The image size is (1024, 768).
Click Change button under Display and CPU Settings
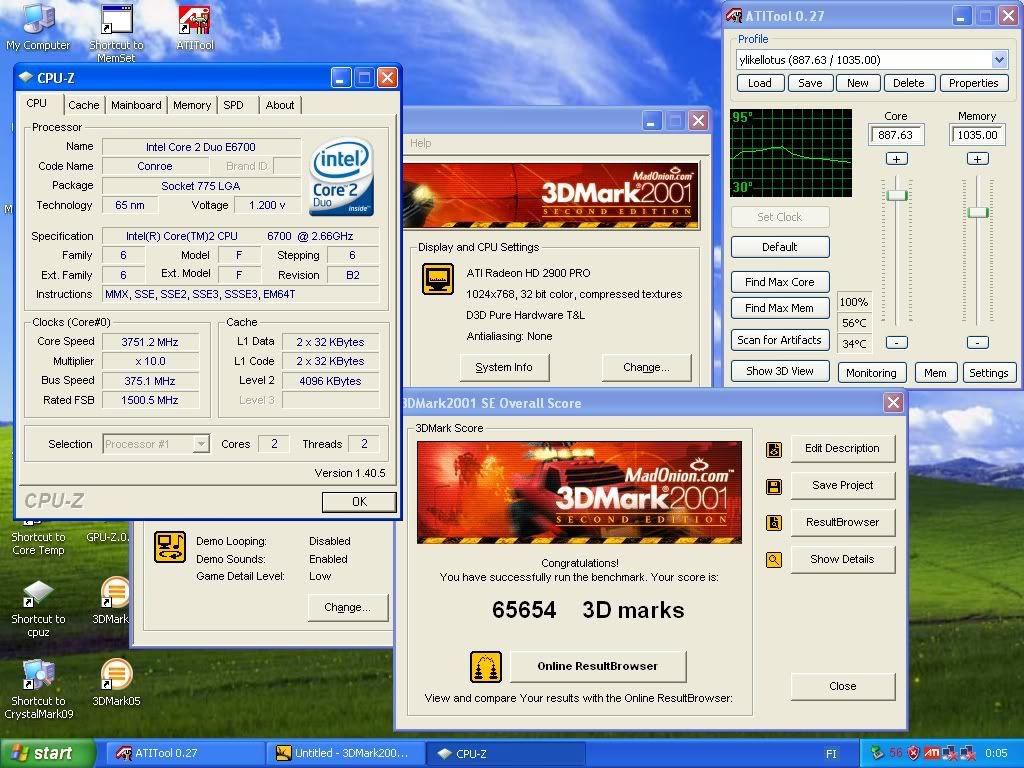647,368
